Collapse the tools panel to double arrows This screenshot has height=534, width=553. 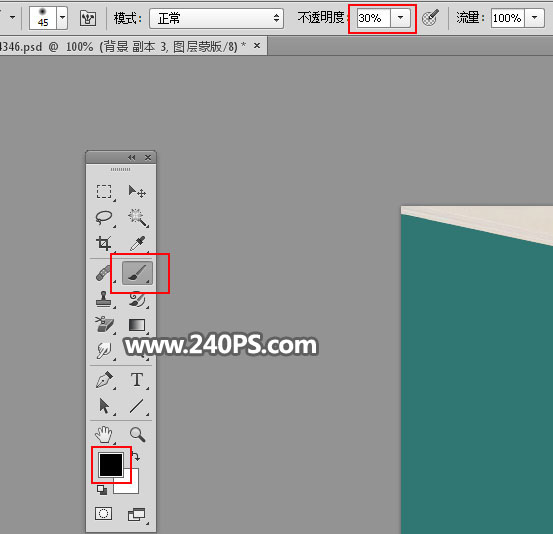point(132,157)
